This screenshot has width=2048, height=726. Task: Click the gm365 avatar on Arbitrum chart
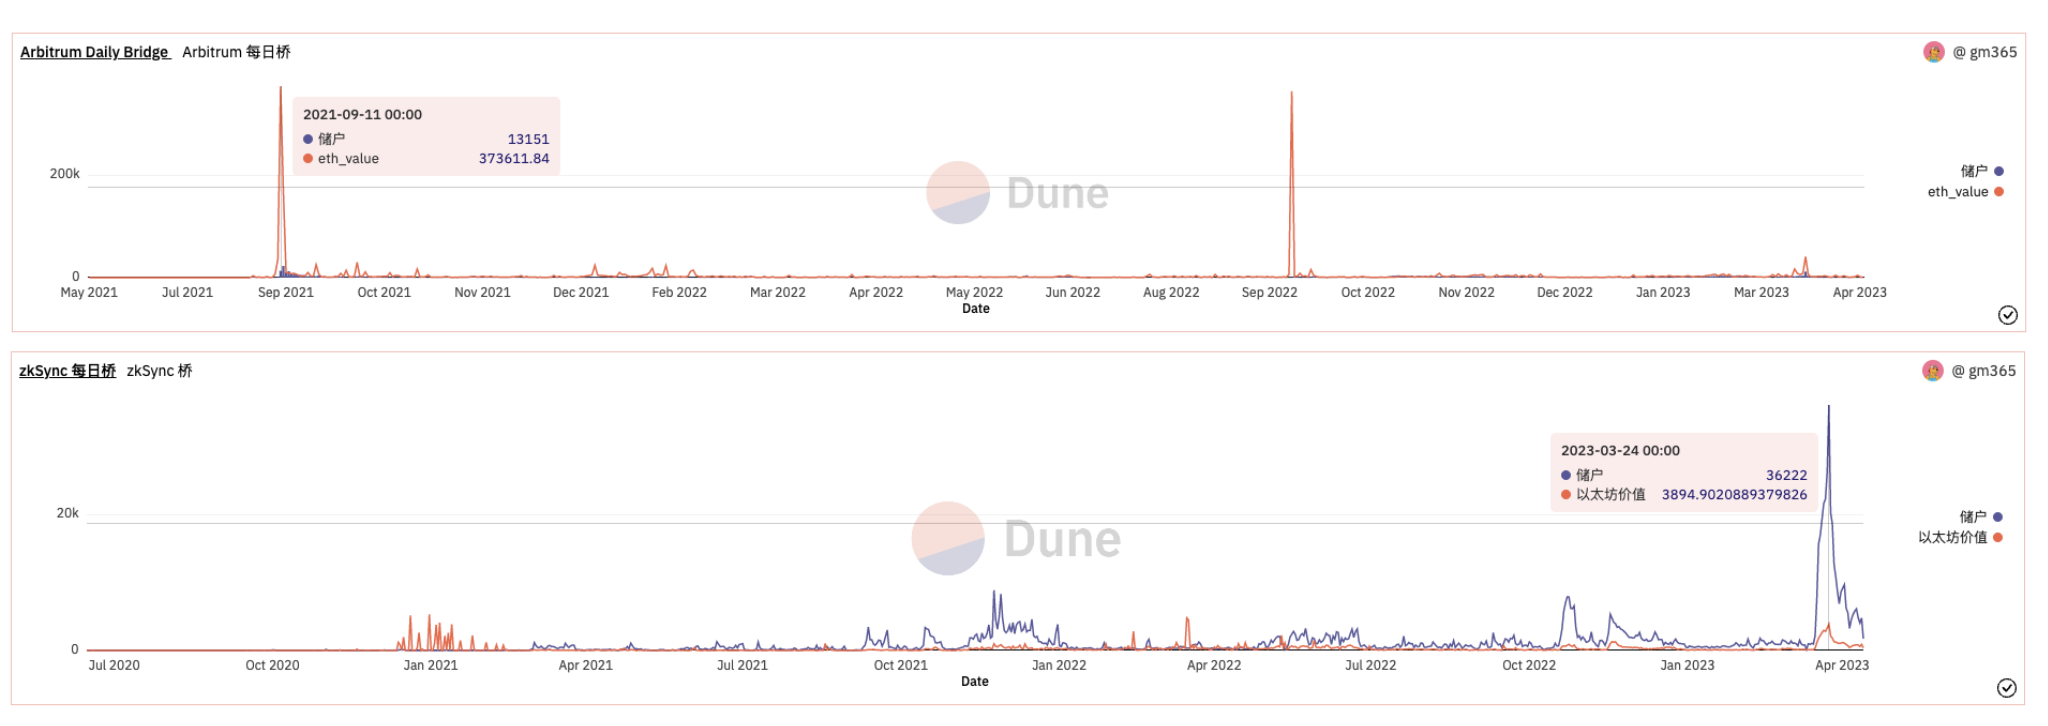pyautogui.click(x=1934, y=52)
